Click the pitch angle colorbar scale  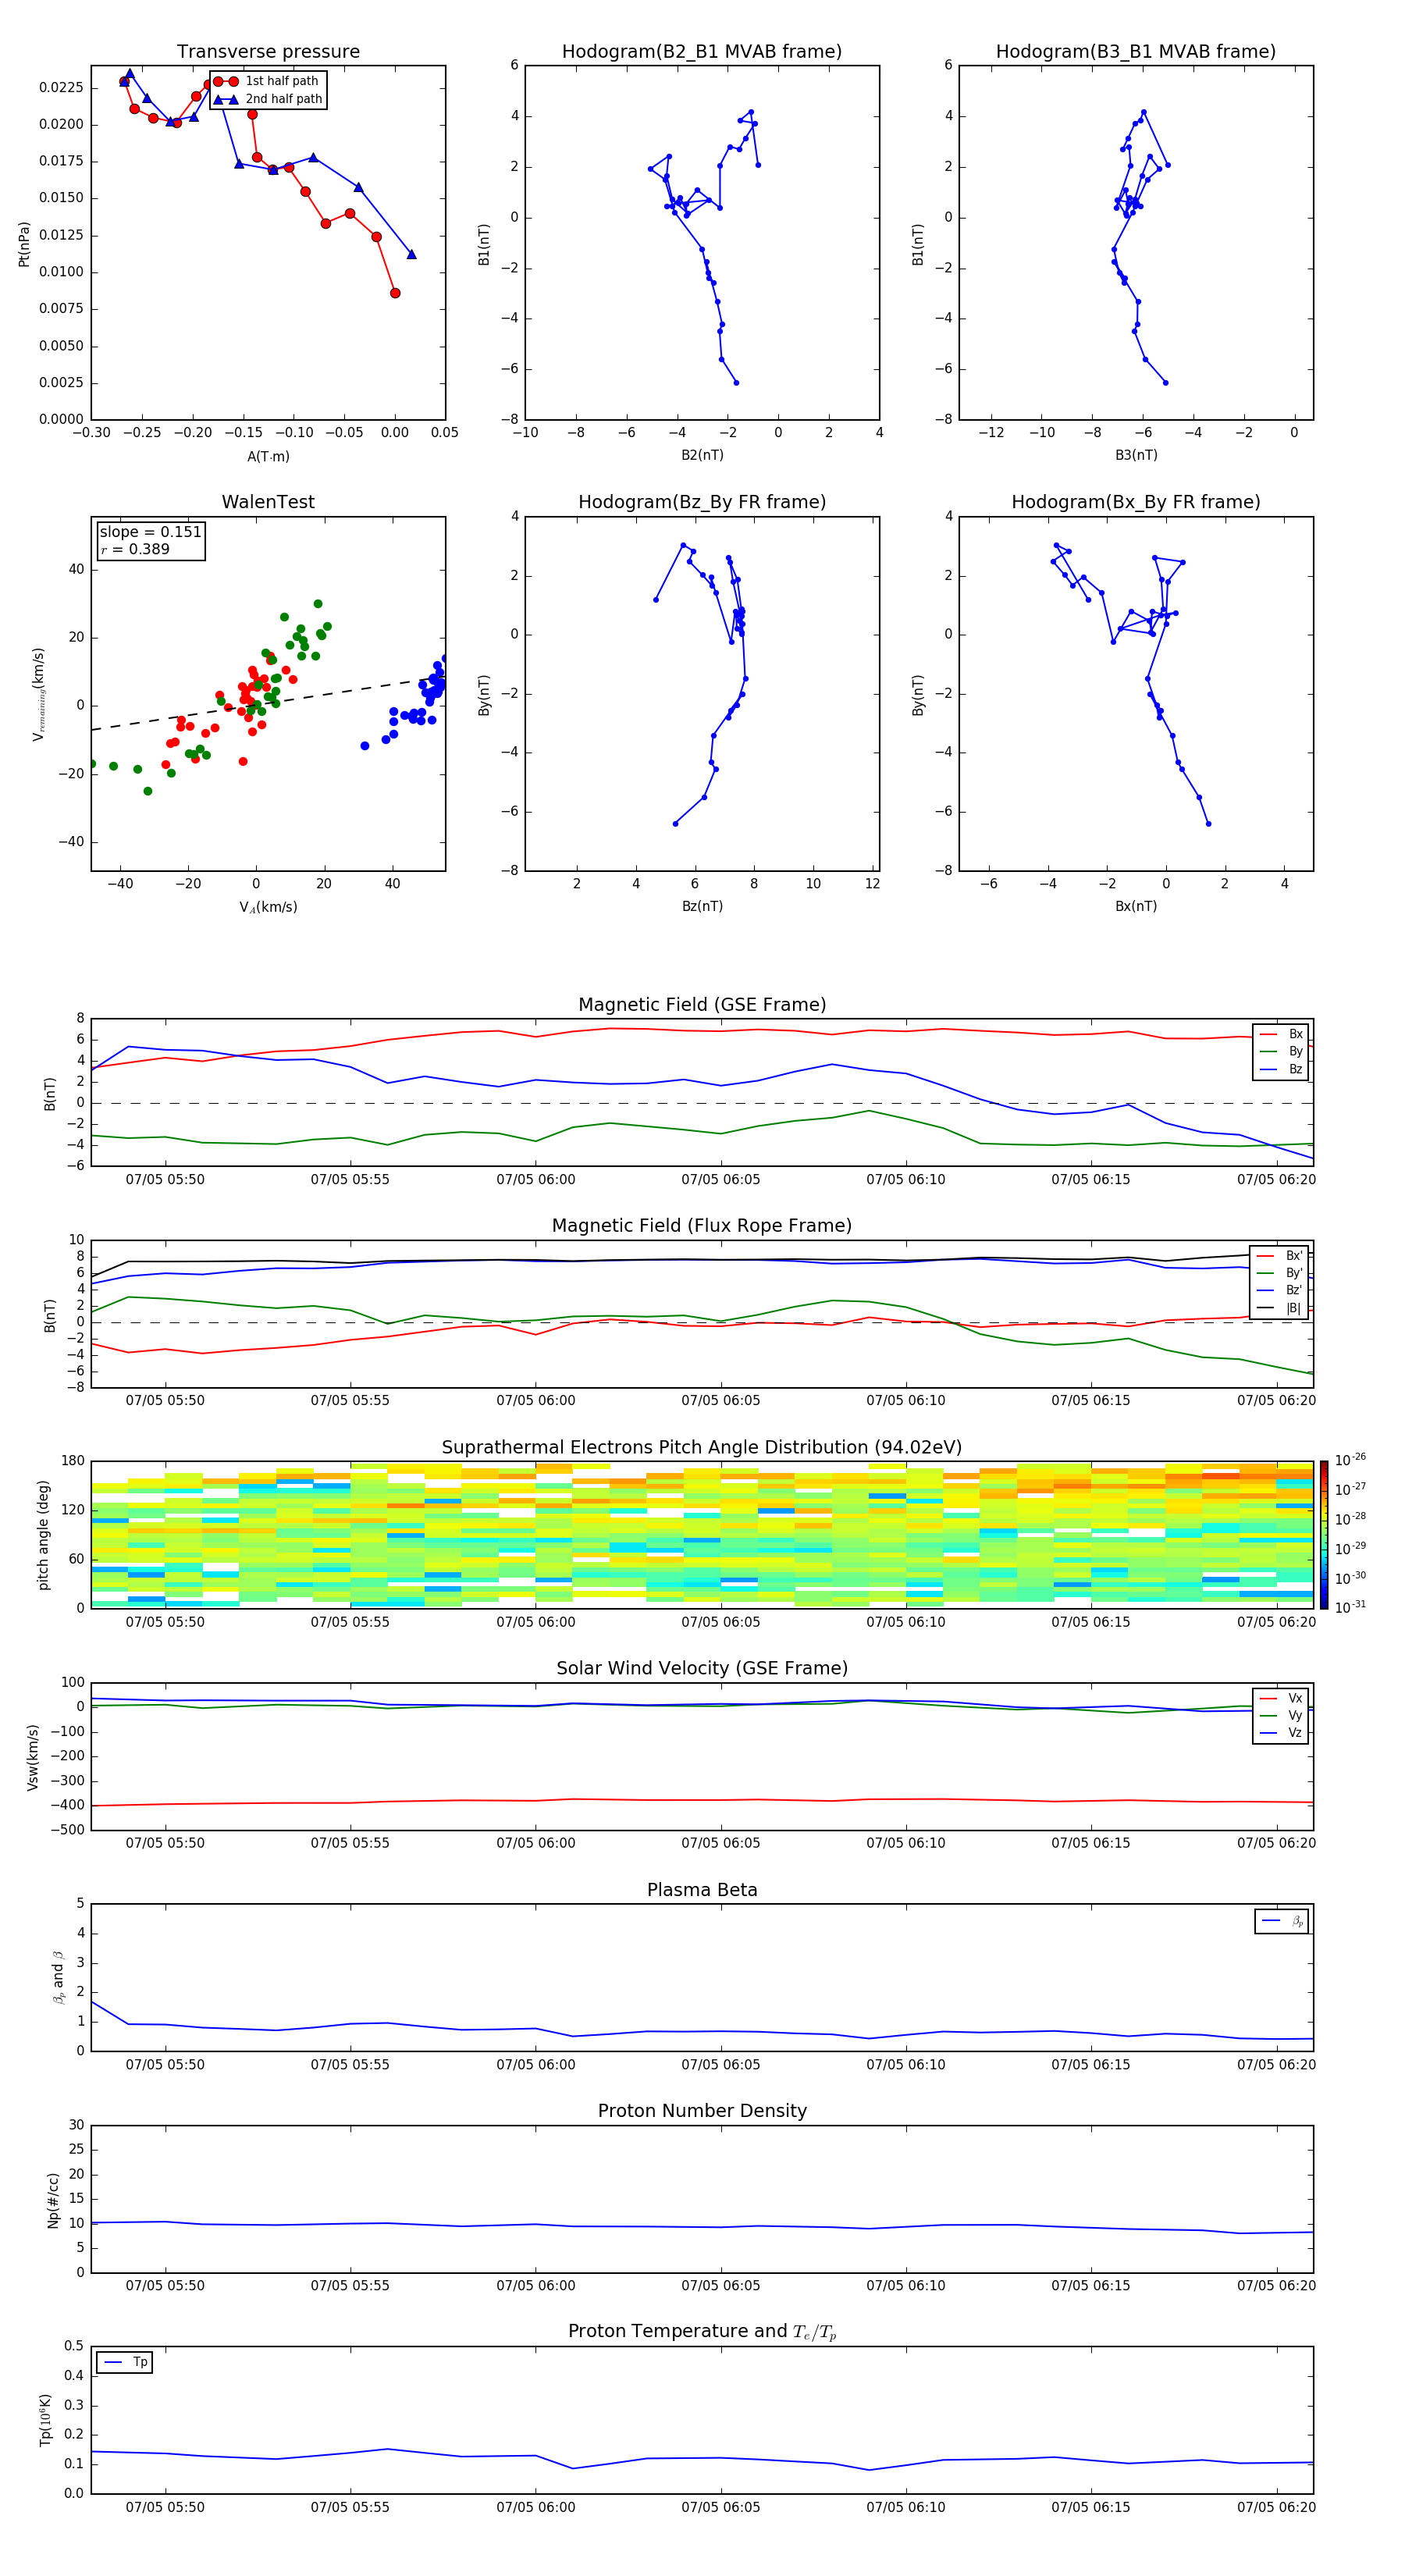point(1324,1535)
